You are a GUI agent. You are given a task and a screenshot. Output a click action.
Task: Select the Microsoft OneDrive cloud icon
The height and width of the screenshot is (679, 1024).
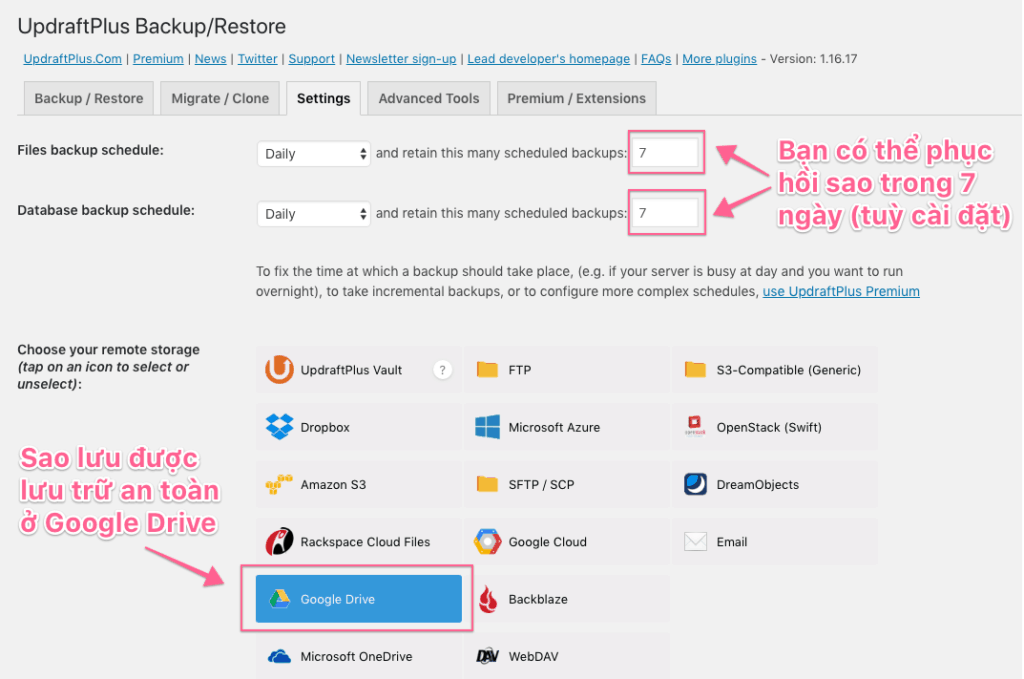click(x=279, y=657)
